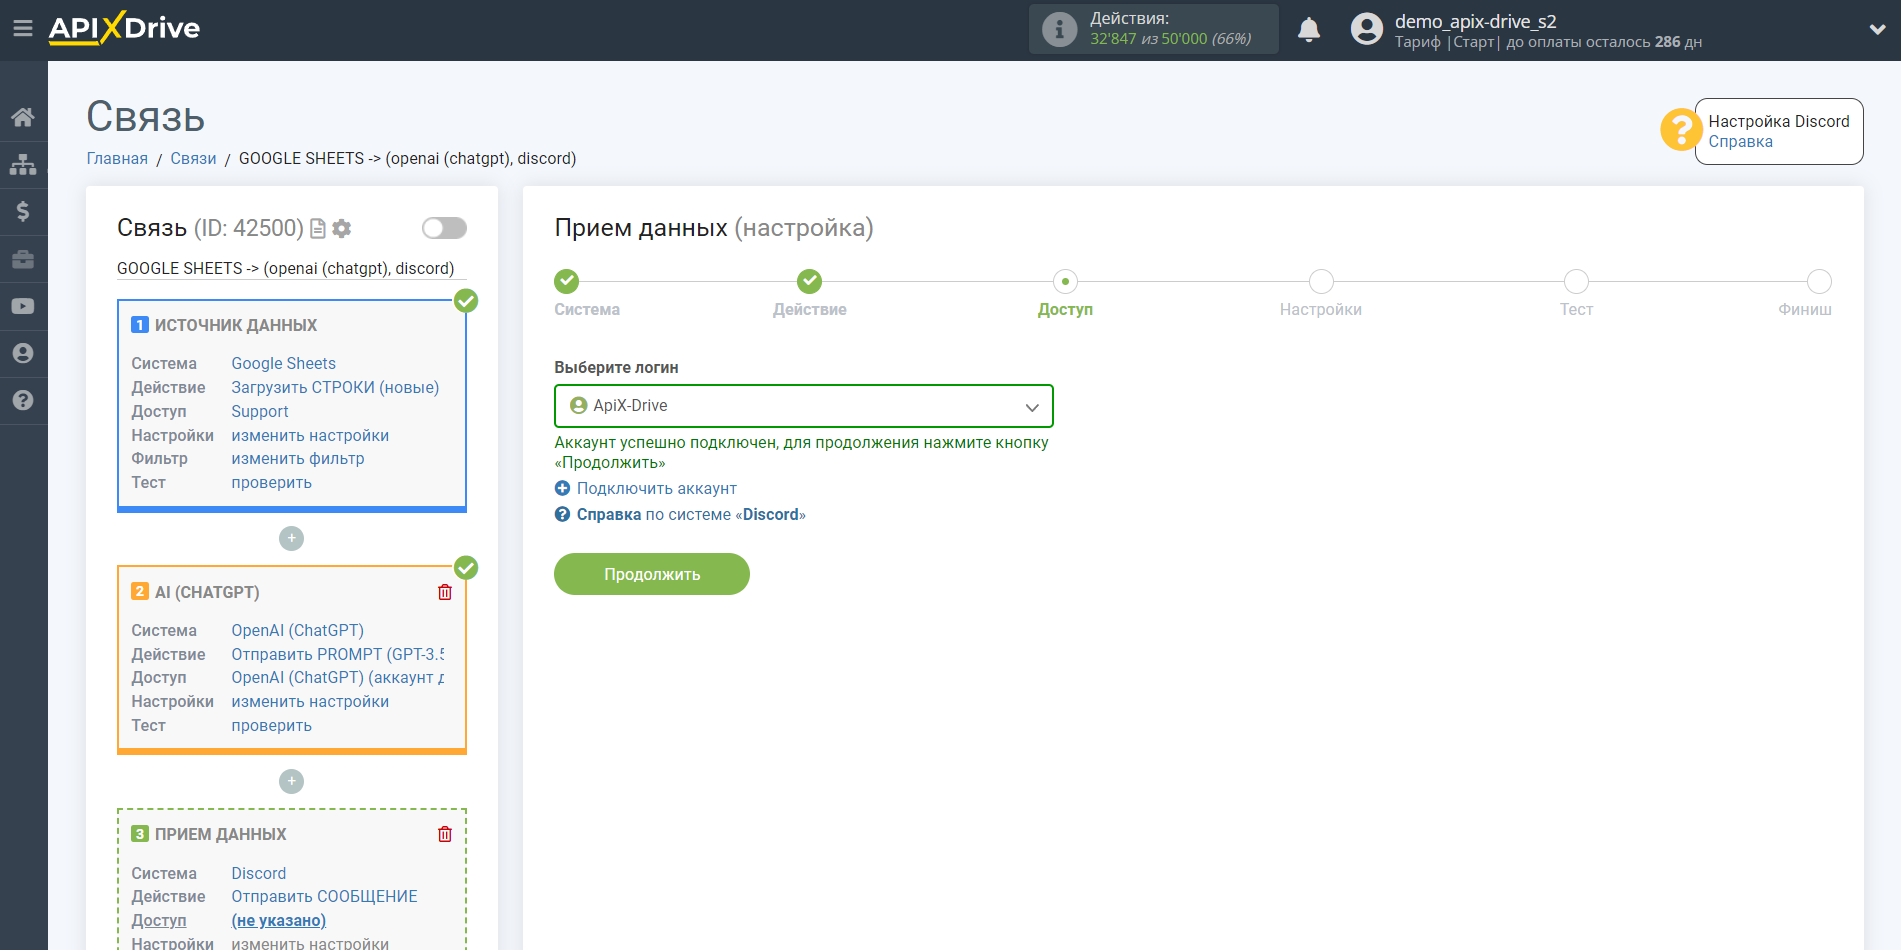Click the OpenAI (ChatGPT) system link
Viewport: 1901px width, 950px height.
297,631
